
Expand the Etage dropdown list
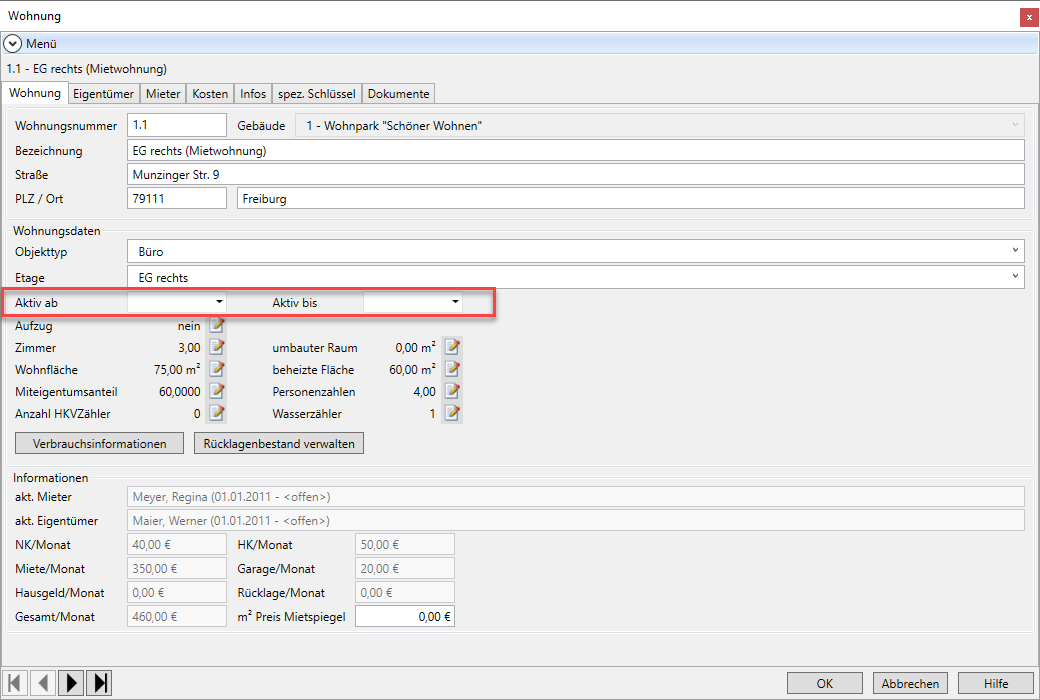[x=1015, y=276]
